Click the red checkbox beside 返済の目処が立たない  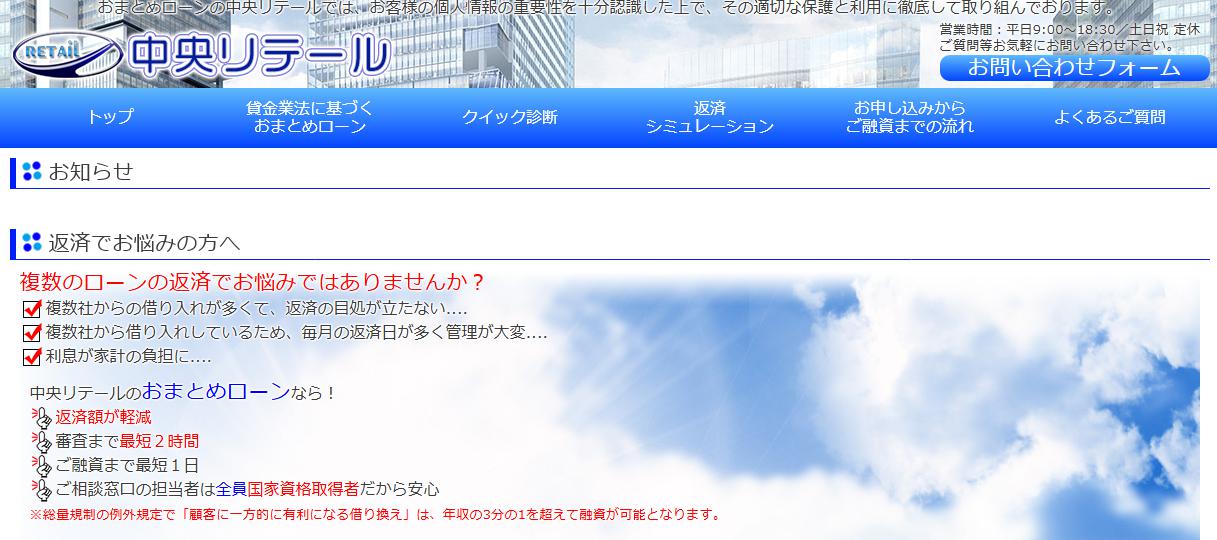point(31,309)
